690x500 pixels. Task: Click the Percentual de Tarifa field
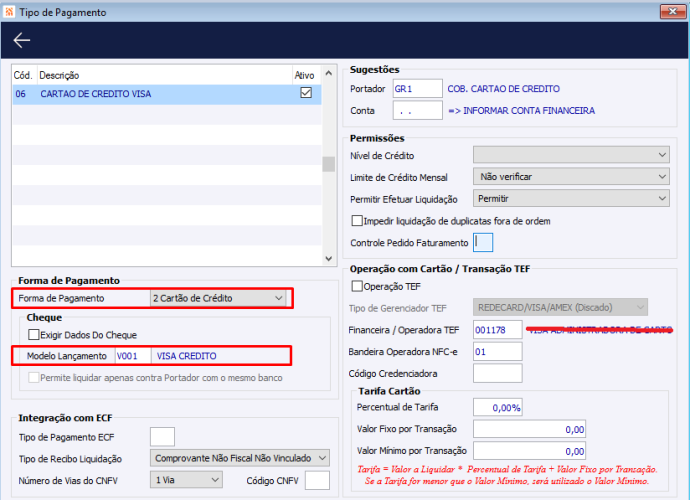[x=498, y=407]
